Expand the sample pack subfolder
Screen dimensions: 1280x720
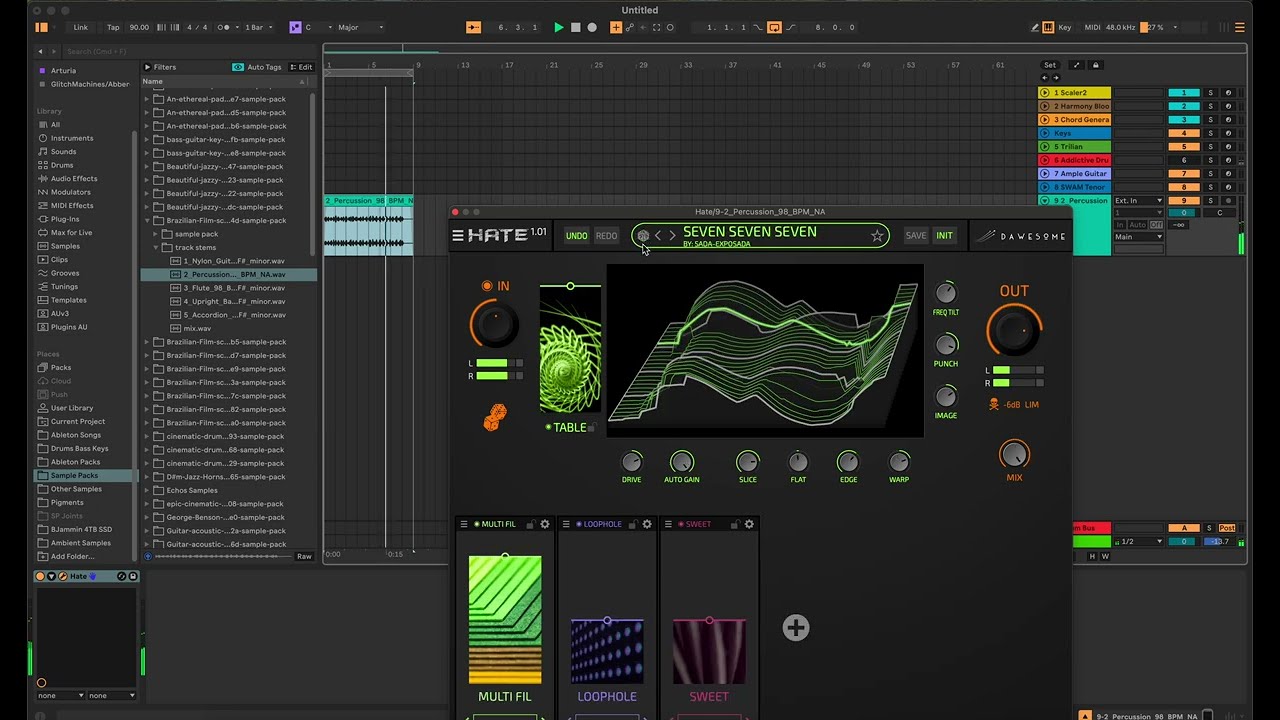(x=157, y=234)
